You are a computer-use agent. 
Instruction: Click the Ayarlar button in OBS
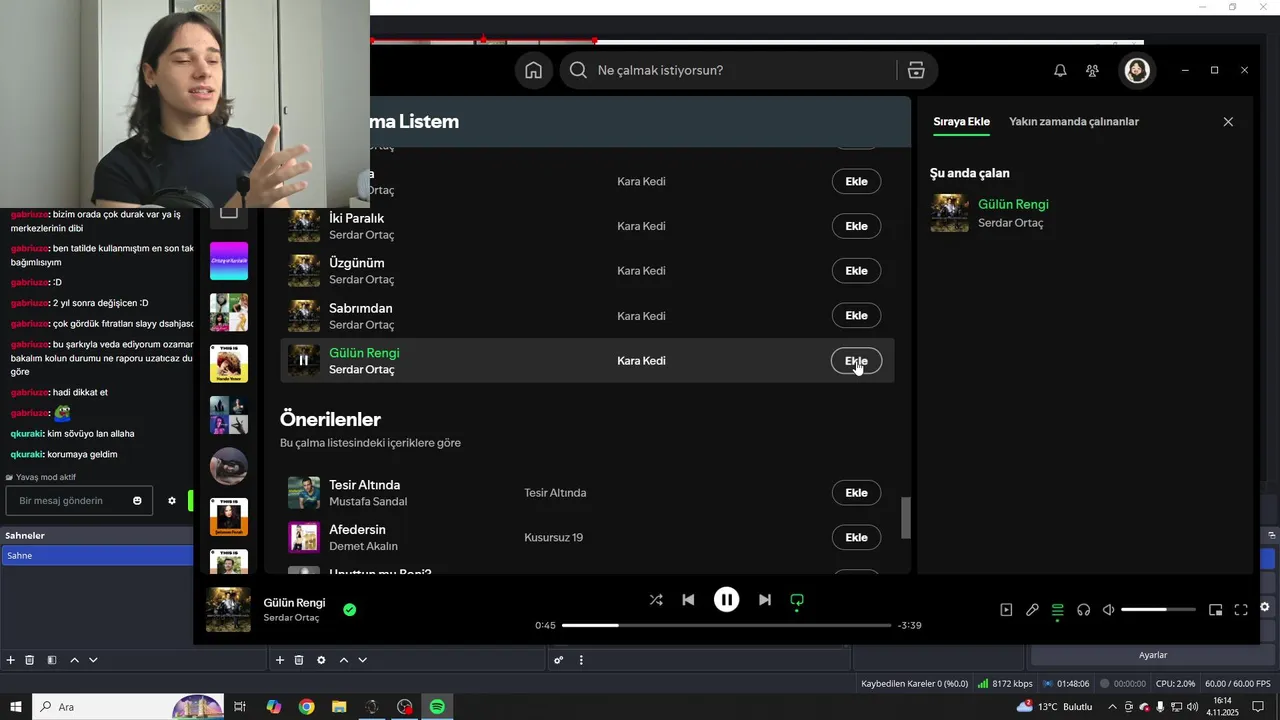pyautogui.click(x=1153, y=655)
